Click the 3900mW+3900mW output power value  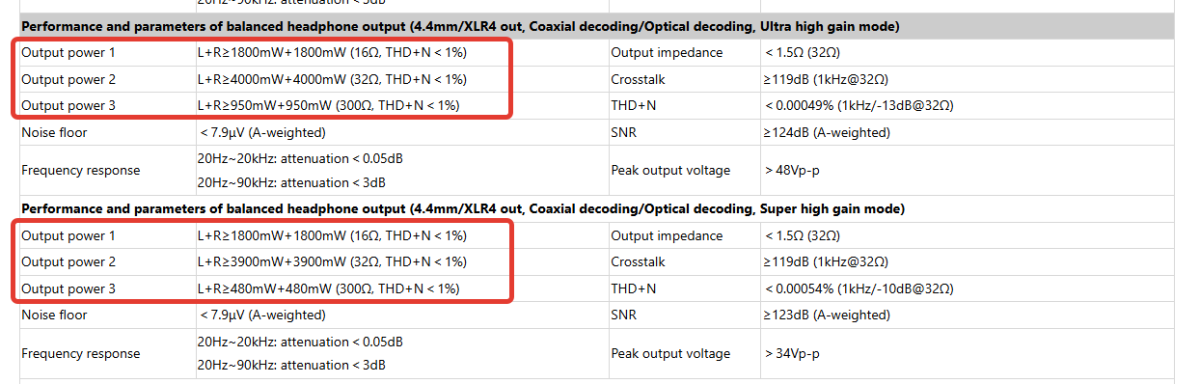[x=331, y=262]
